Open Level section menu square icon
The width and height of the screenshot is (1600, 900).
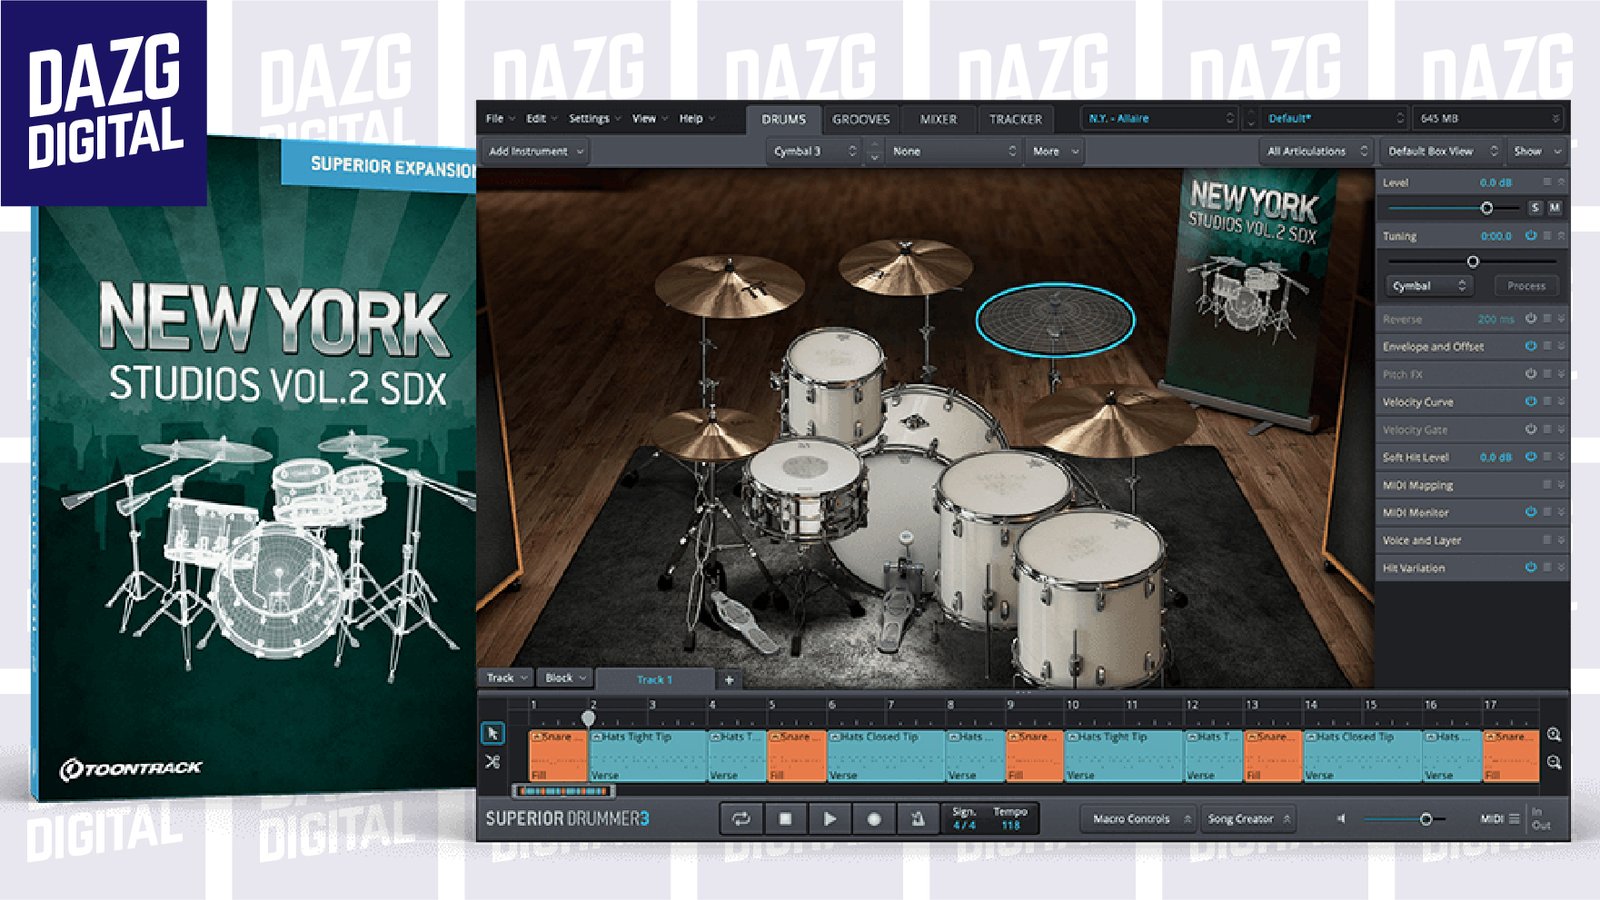[1547, 183]
